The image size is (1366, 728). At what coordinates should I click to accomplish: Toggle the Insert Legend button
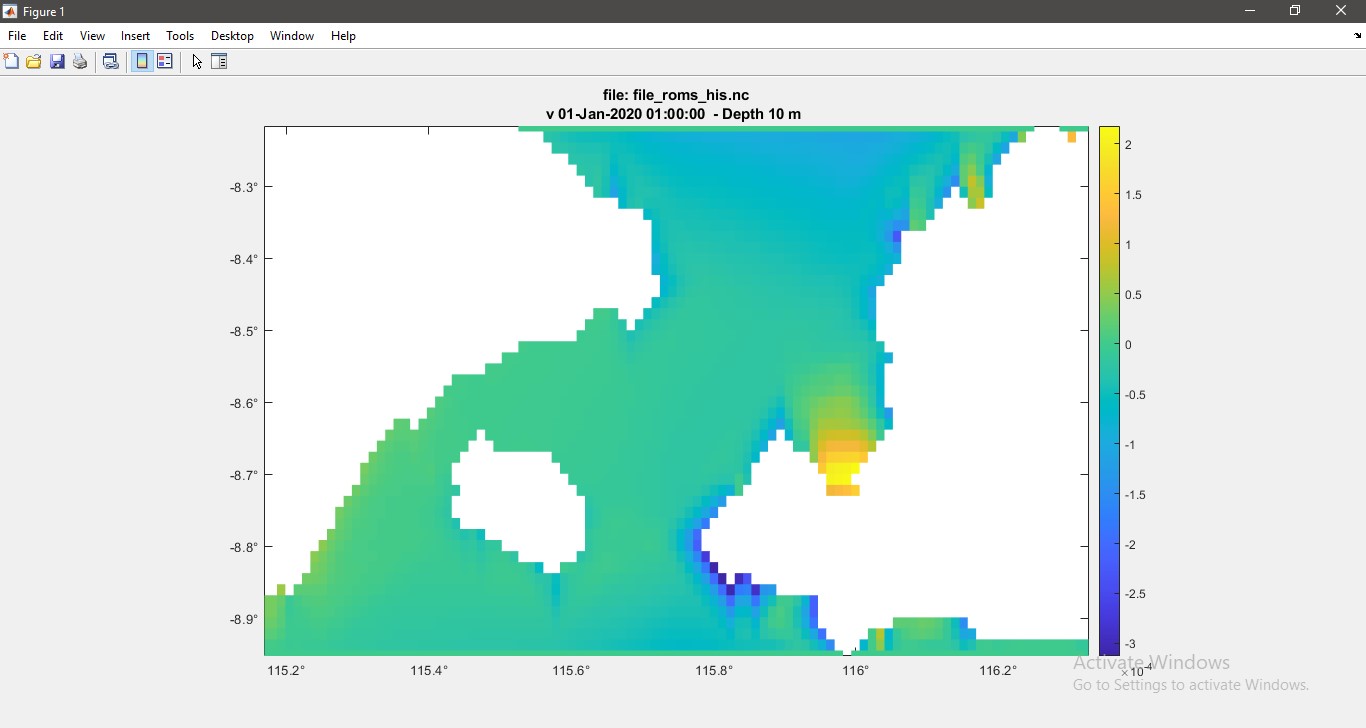[x=165, y=62]
